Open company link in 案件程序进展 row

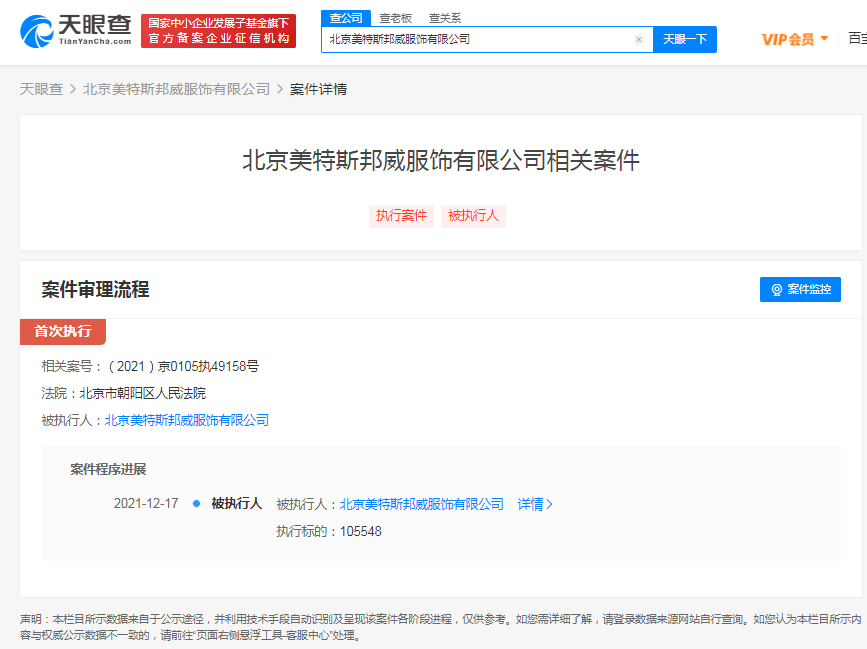[x=421, y=504]
